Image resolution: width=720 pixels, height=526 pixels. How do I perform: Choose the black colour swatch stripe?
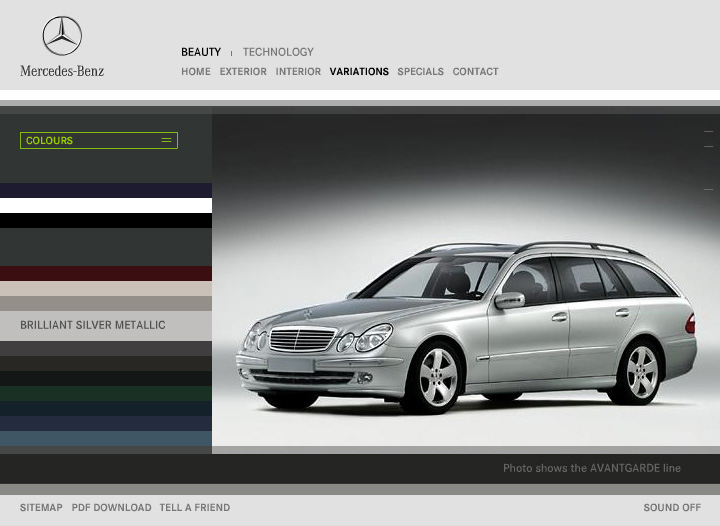tap(106, 220)
